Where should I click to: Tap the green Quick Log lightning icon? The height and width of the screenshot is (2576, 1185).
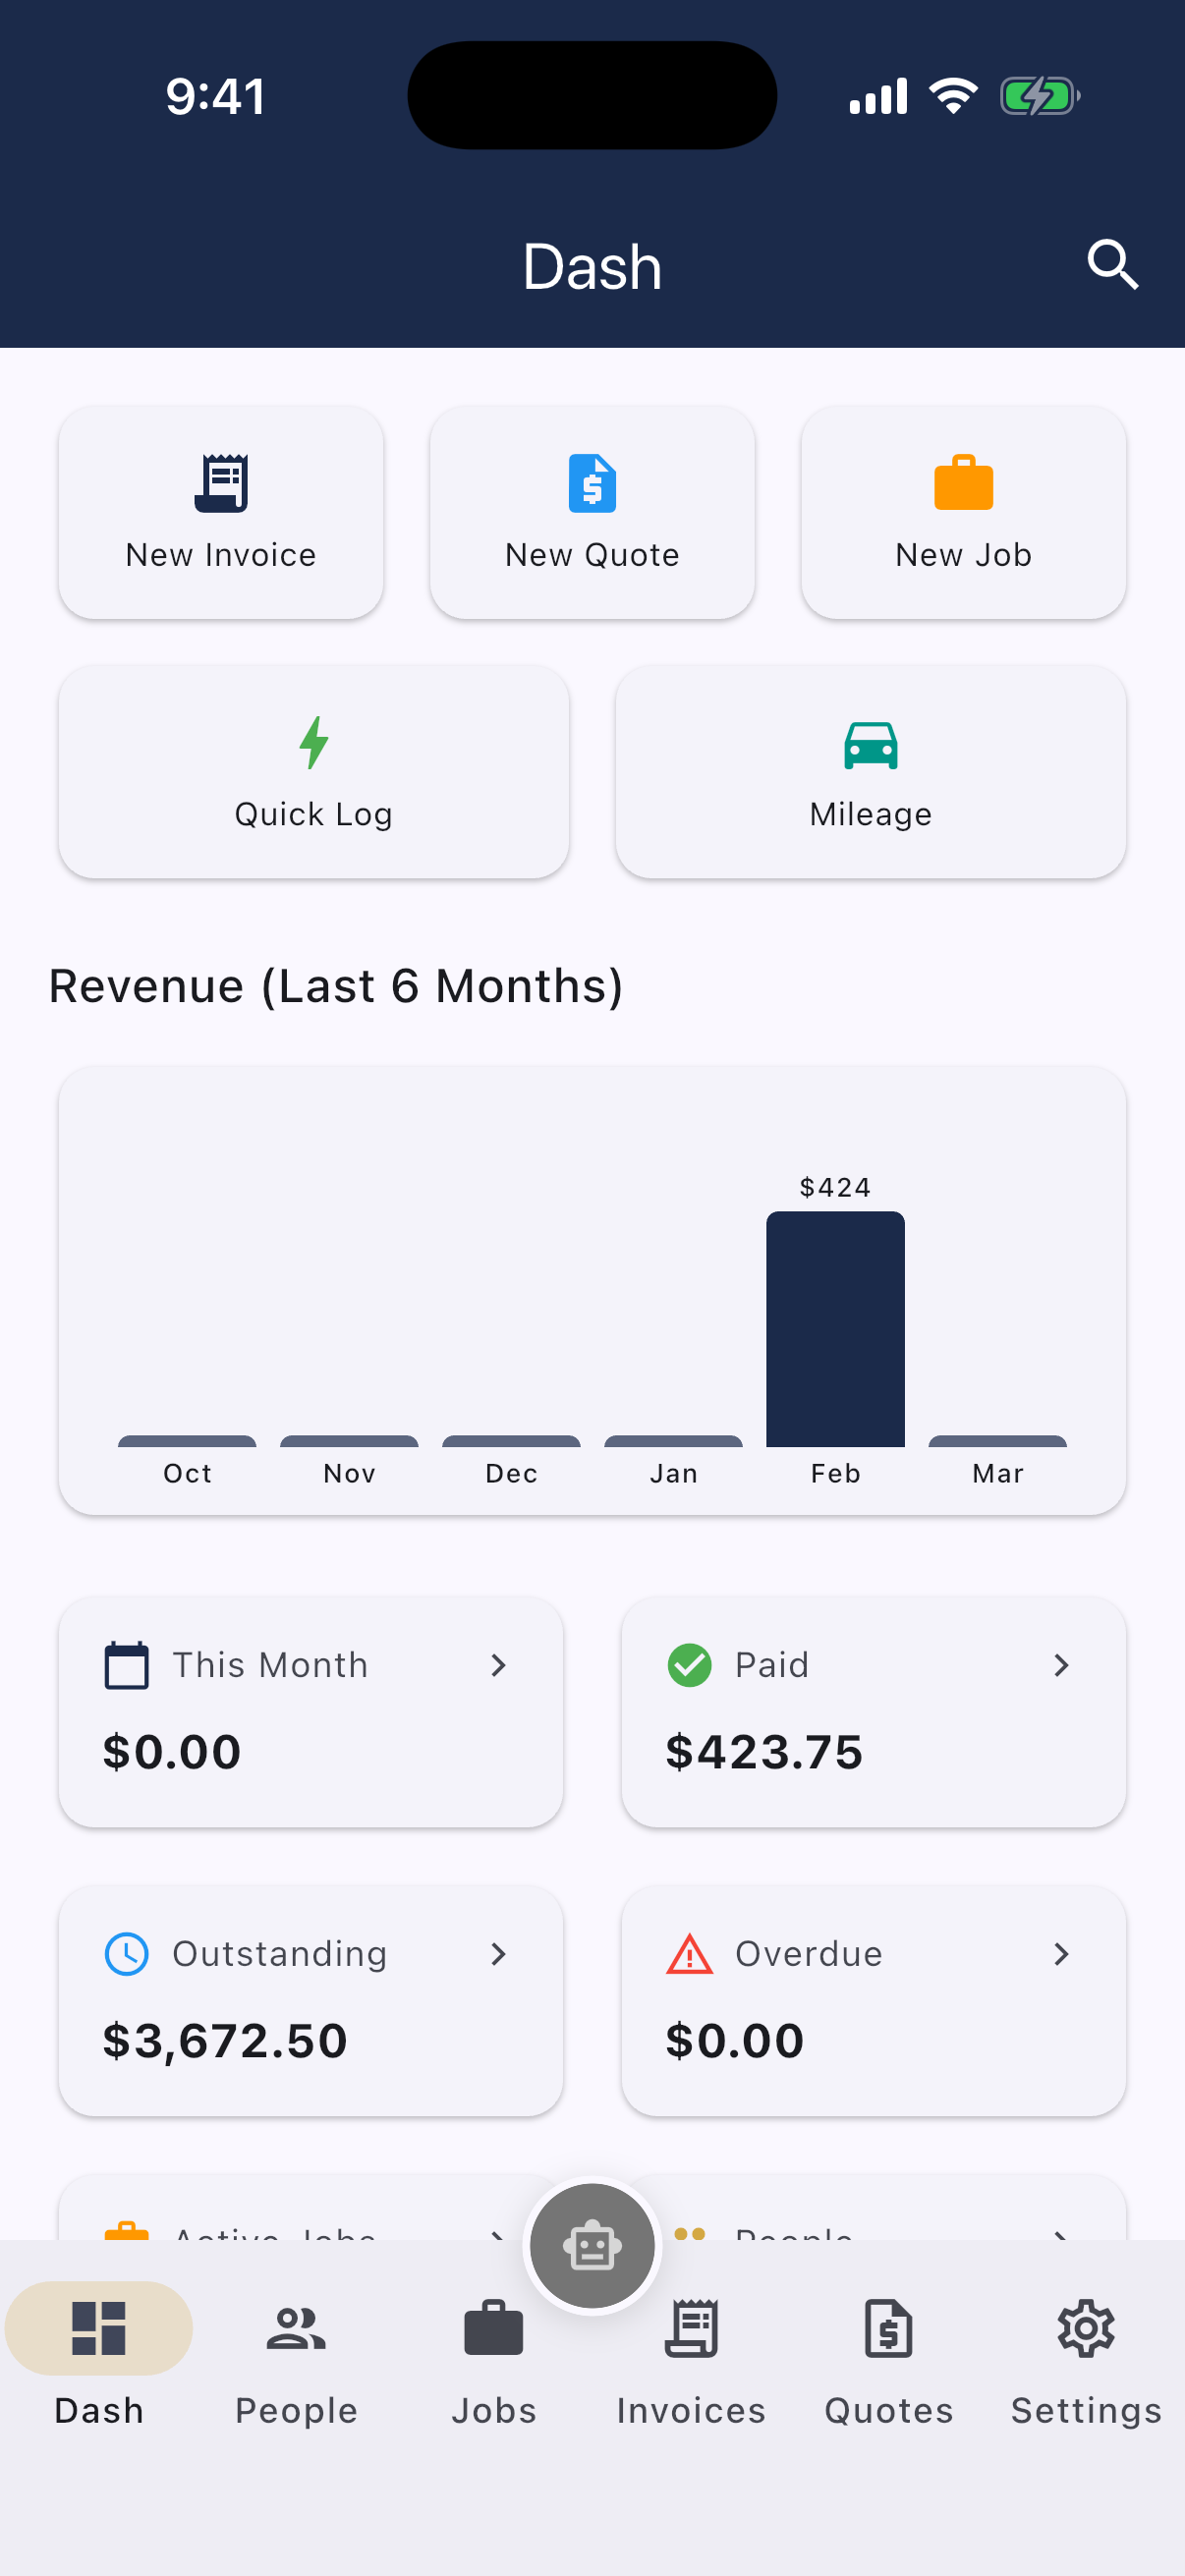[314, 742]
